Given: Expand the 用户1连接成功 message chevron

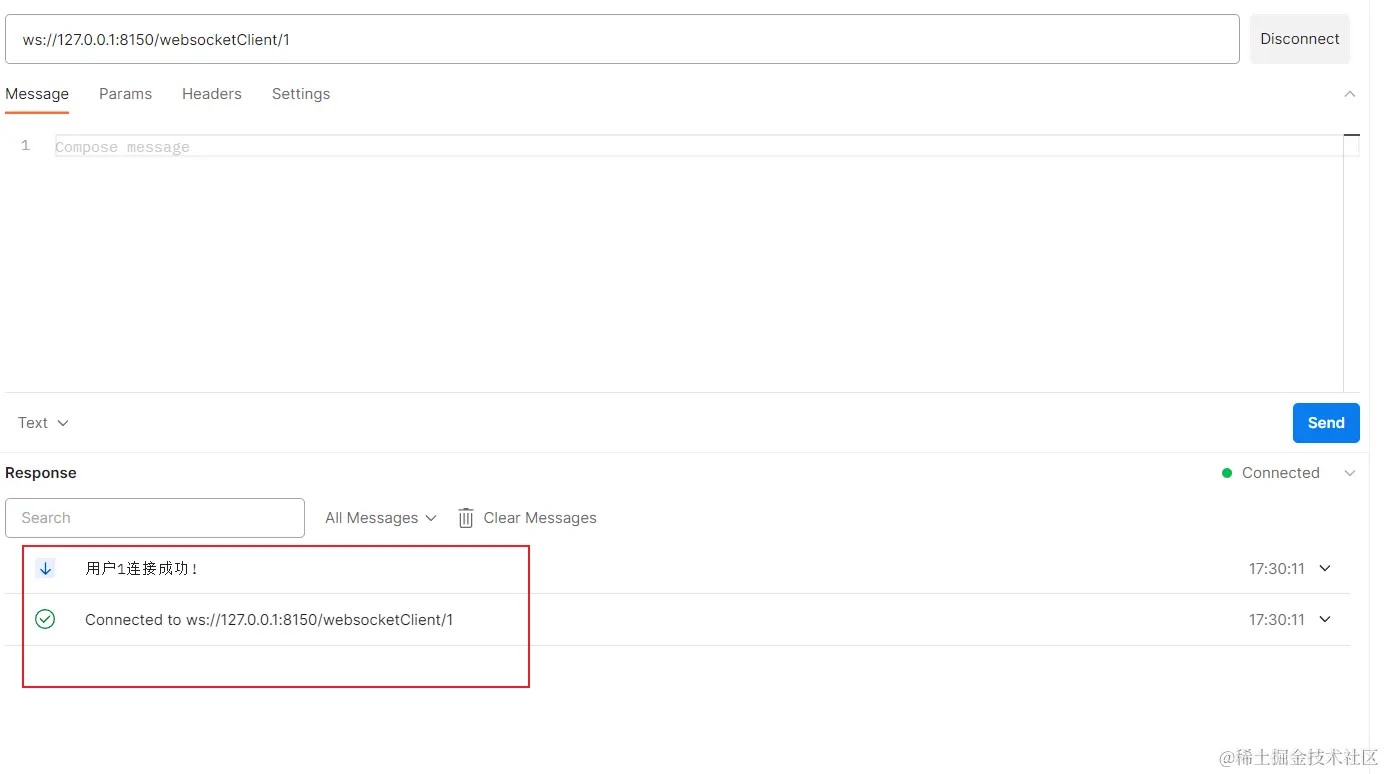Looking at the screenshot, I should (1325, 568).
